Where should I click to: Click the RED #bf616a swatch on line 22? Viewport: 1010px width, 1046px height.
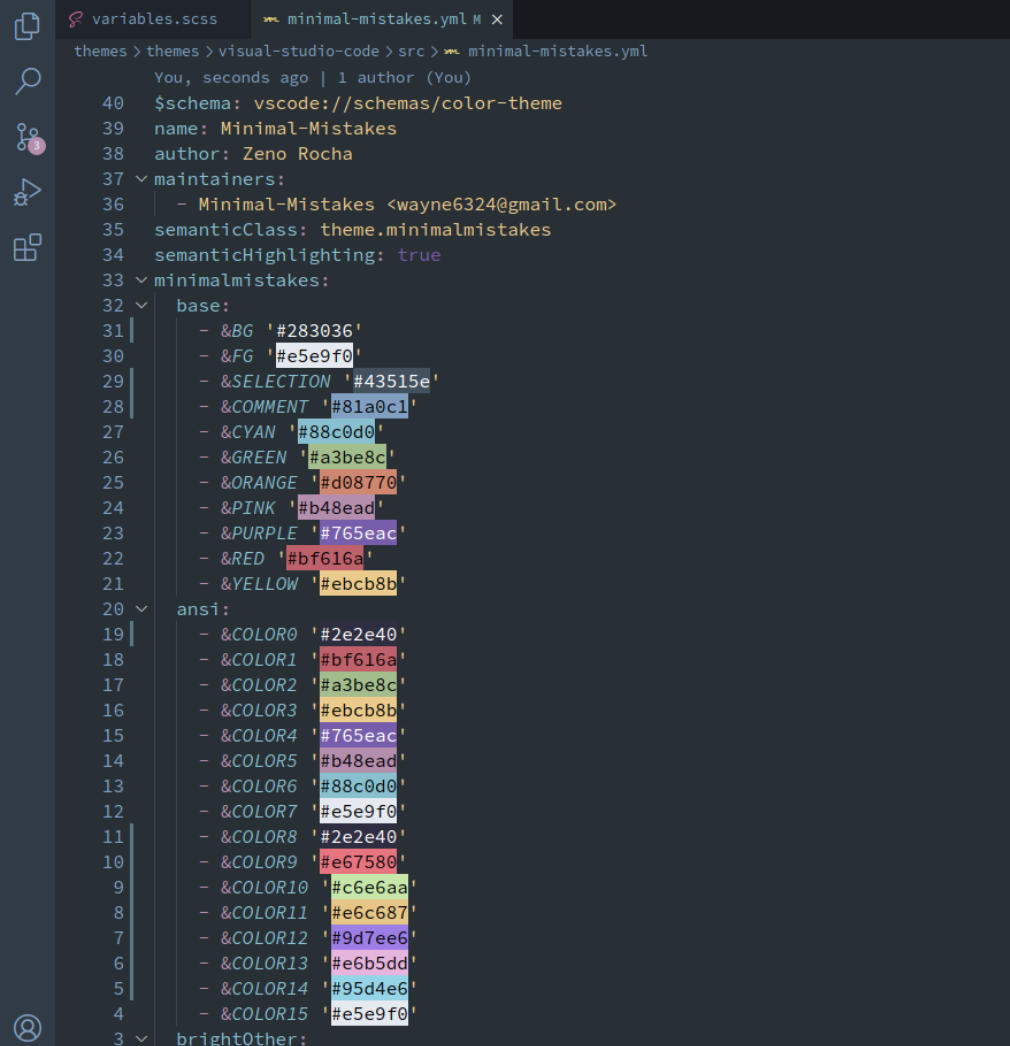[x=325, y=558]
